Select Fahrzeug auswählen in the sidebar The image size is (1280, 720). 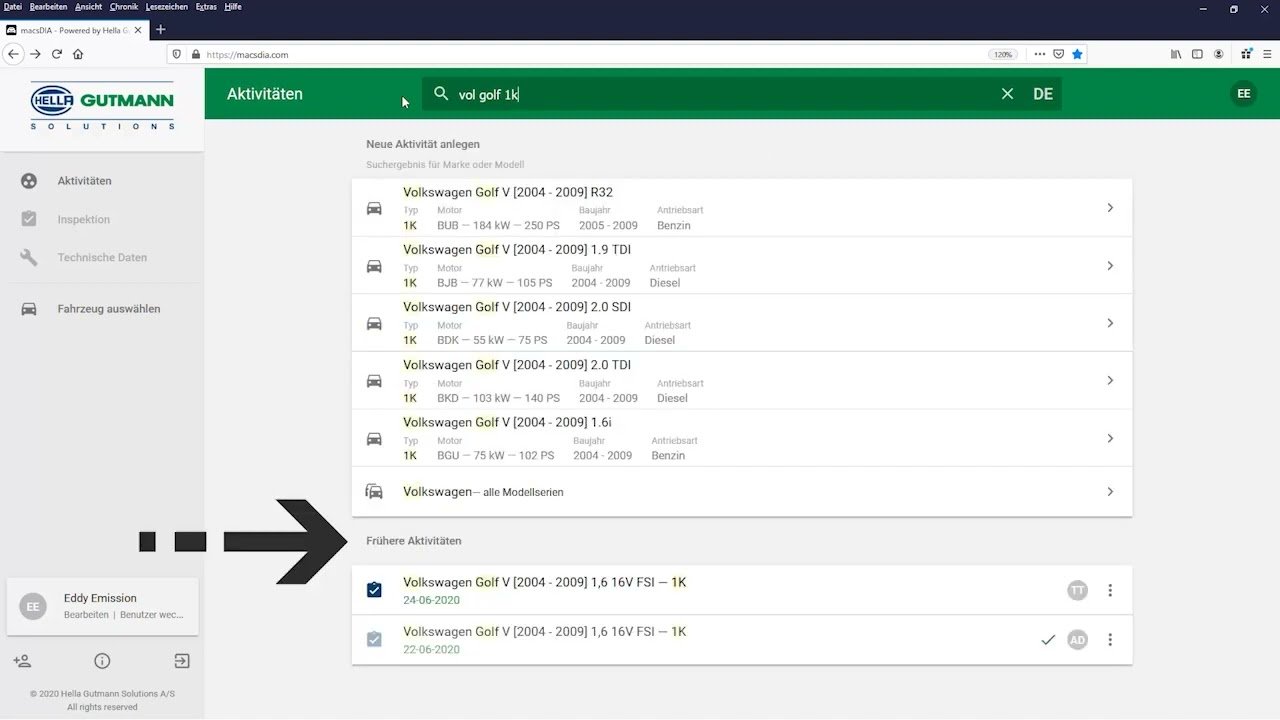(109, 309)
